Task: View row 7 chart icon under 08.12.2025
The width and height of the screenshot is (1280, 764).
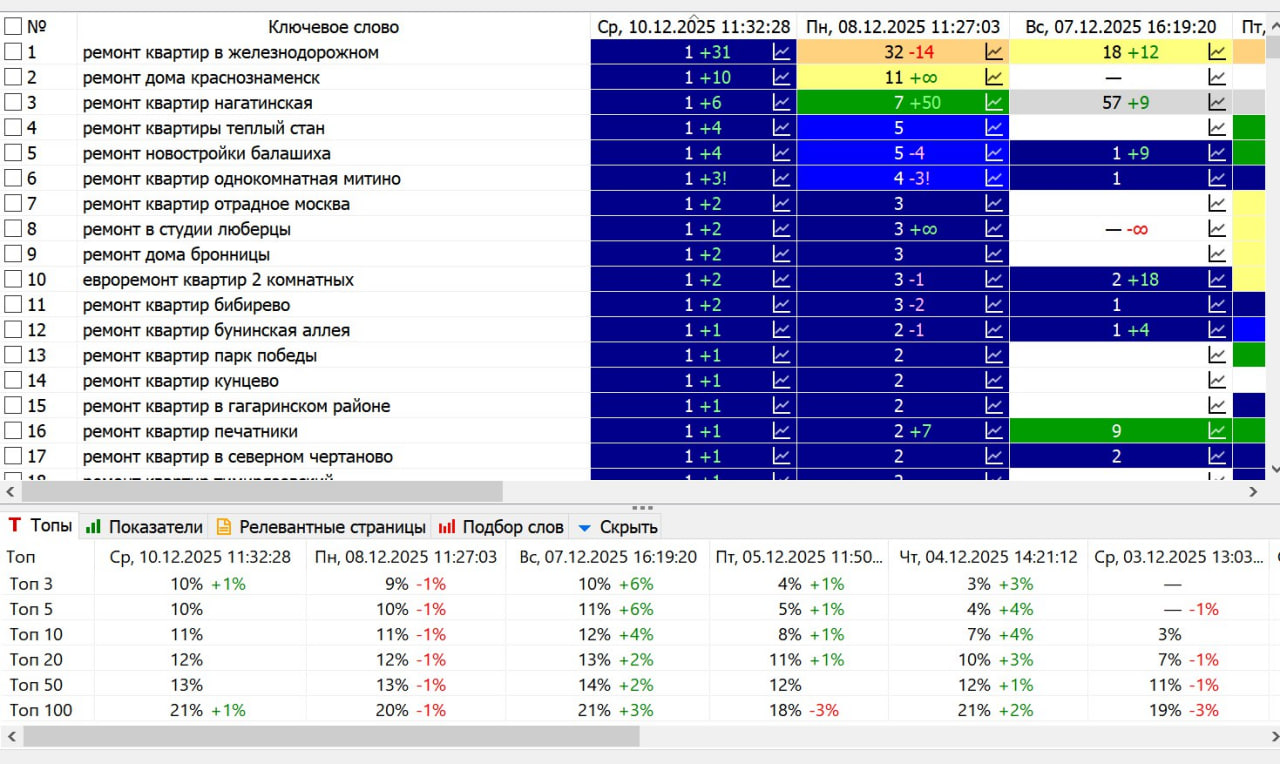Action: 994,203
